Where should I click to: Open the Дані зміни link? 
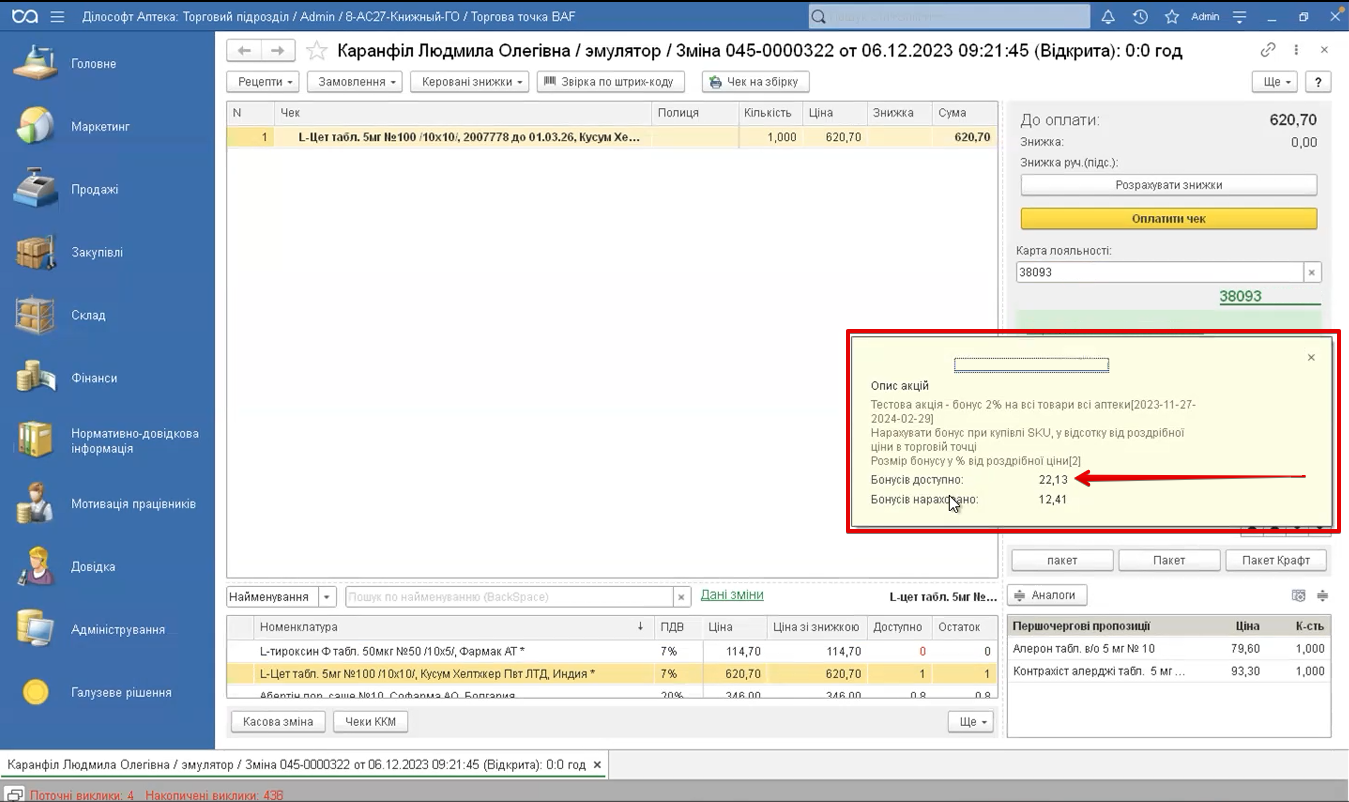click(731, 595)
